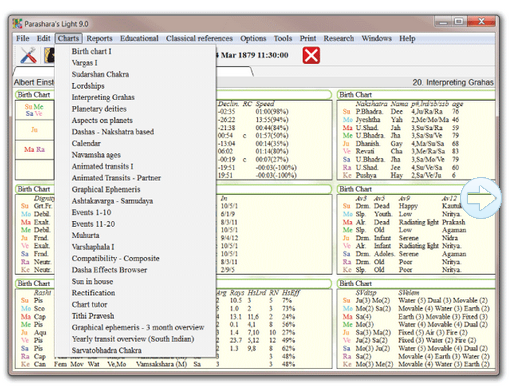This screenshot has height=392, width=518.
Task: Open the Reports menu
Action: 99,38
